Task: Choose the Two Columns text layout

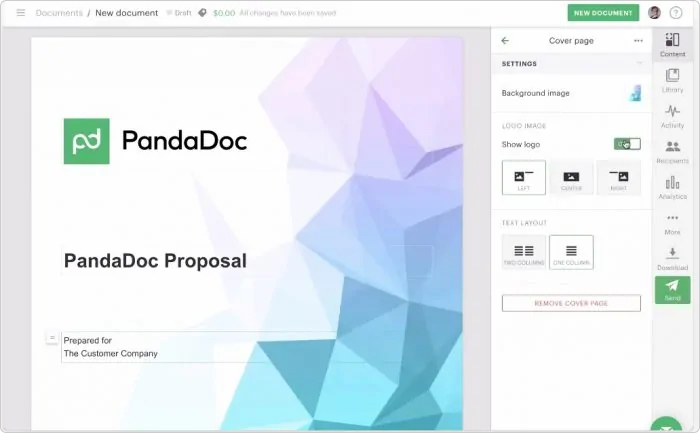Action: coord(524,252)
